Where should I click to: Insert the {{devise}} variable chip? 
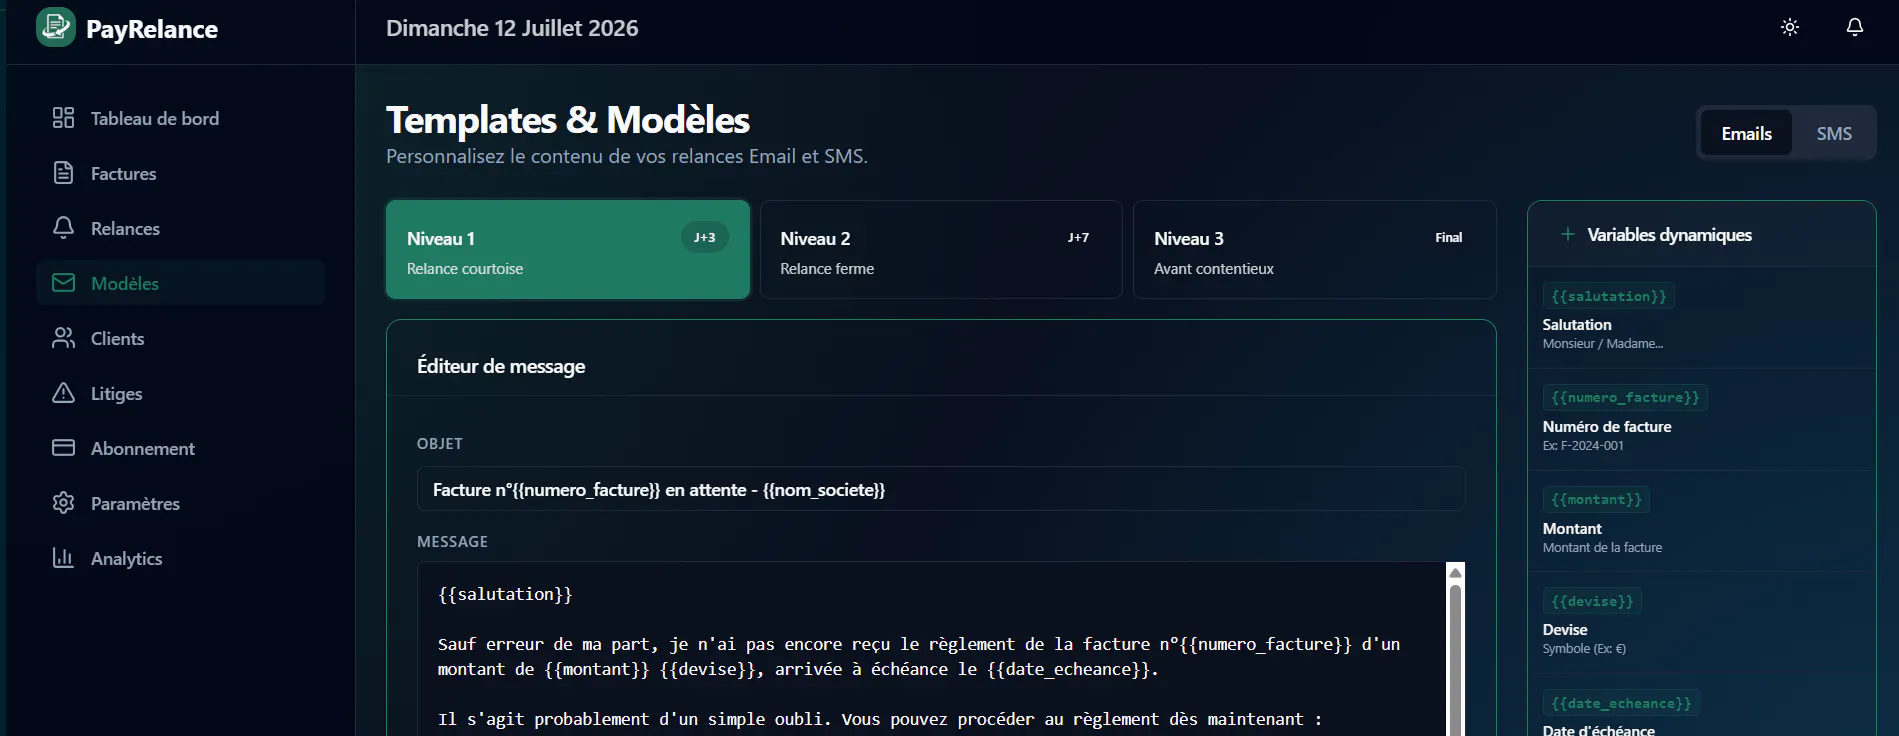(1592, 601)
